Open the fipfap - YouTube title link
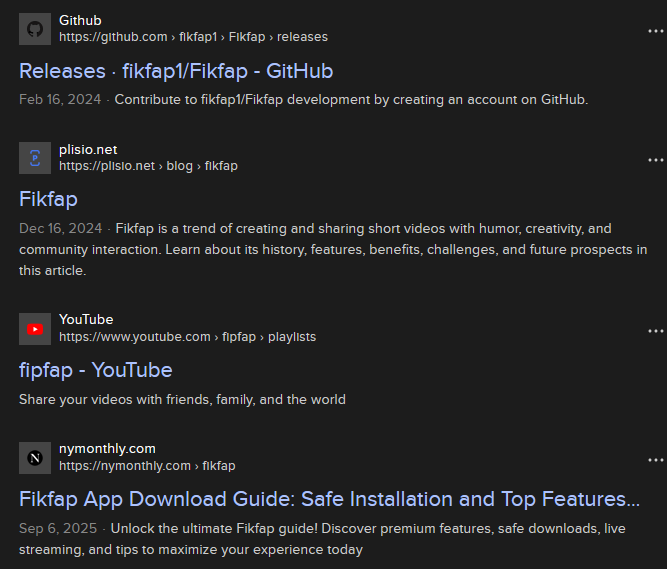Image resolution: width=667 pixels, height=569 pixels. 96,370
